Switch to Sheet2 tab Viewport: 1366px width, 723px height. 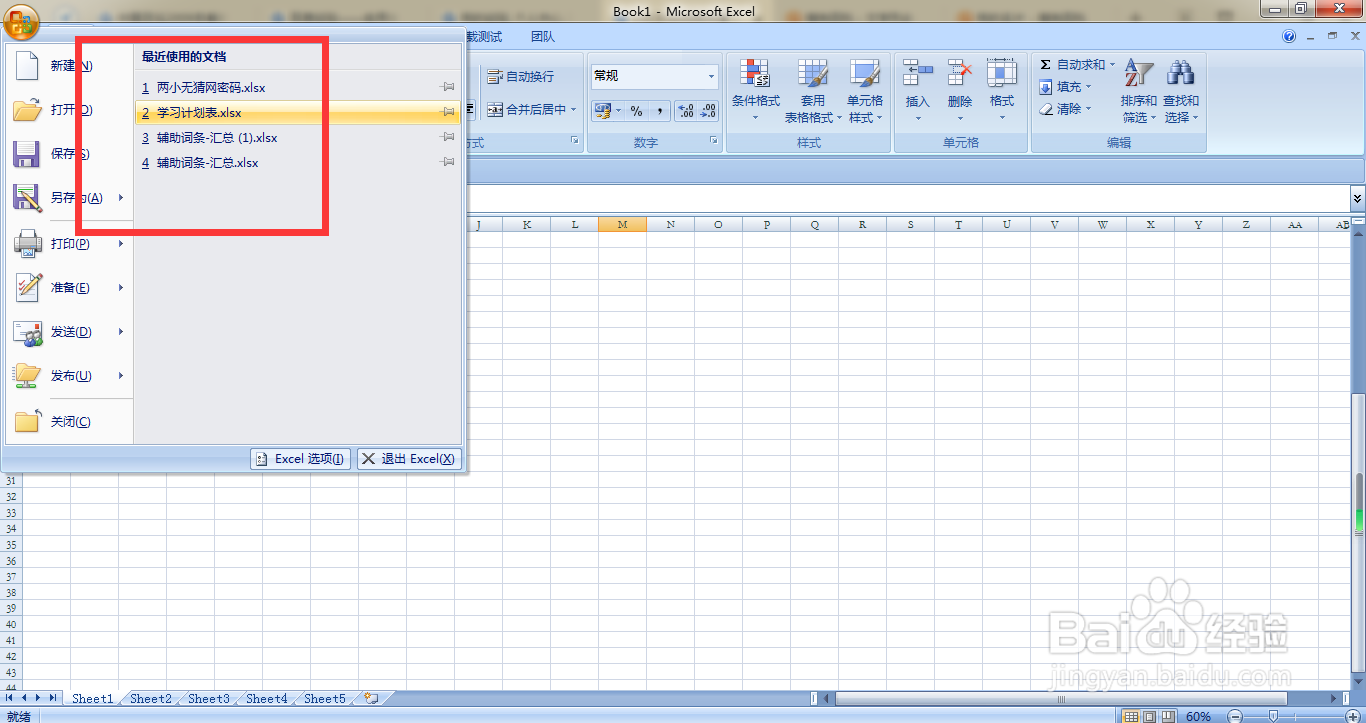coord(150,699)
